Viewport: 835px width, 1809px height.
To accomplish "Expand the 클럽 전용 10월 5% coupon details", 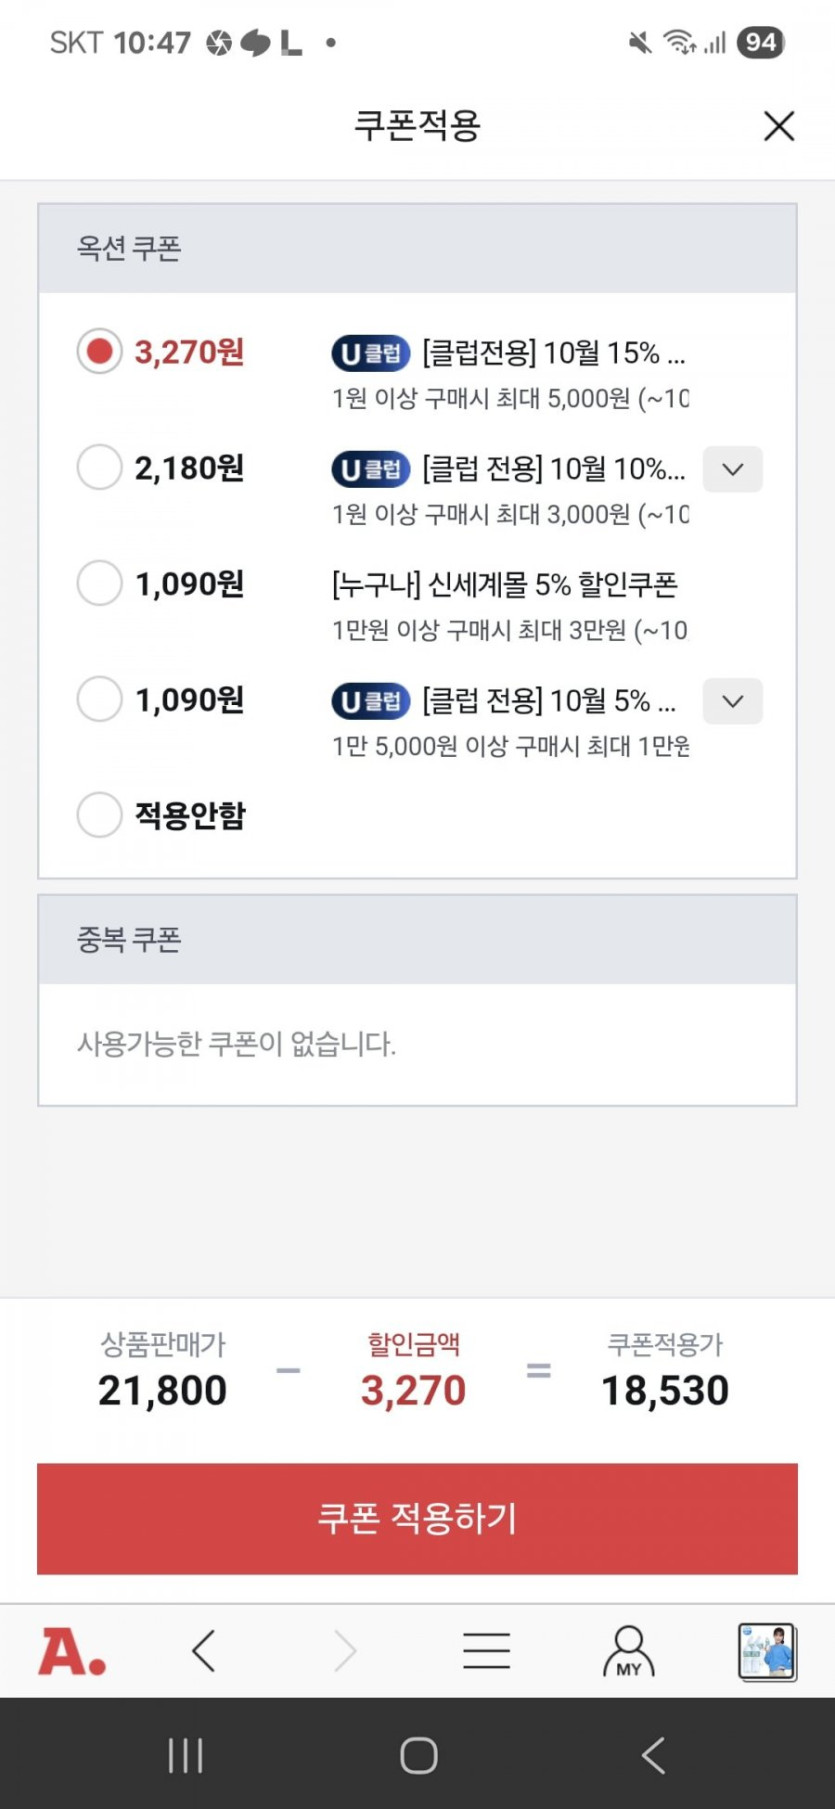I will [x=732, y=701].
